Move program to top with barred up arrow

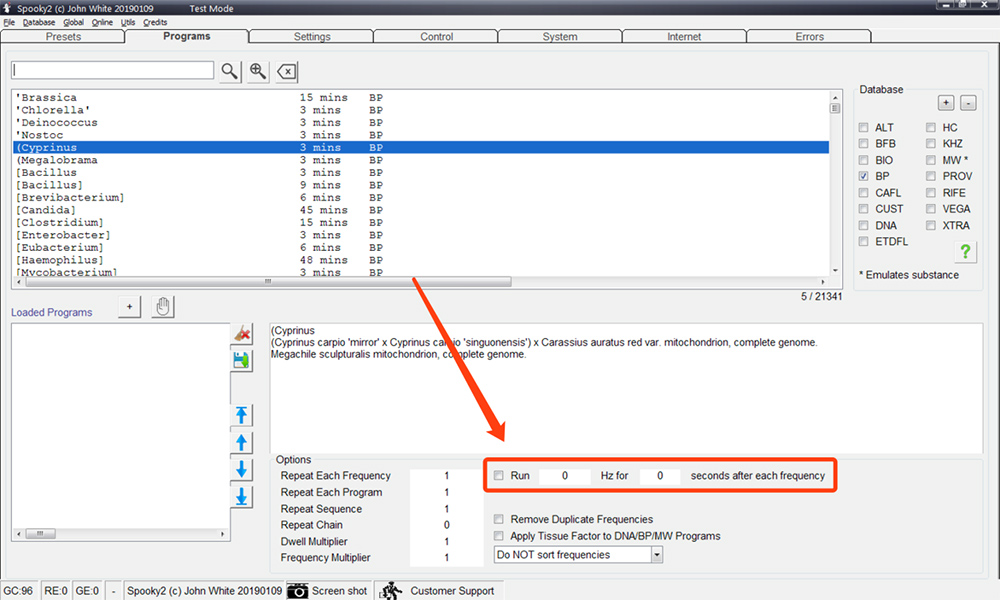pyautogui.click(x=241, y=416)
